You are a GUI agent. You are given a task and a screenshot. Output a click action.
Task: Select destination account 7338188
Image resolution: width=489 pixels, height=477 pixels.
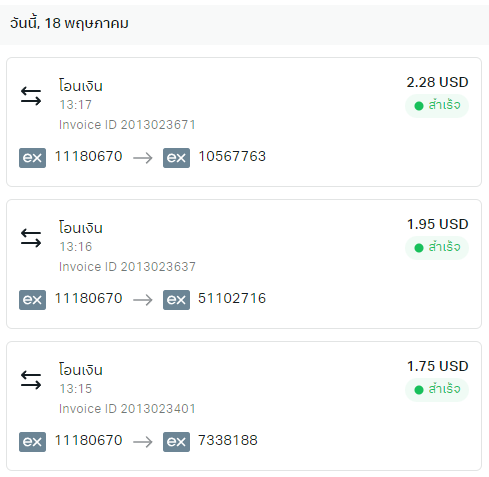(228, 440)
